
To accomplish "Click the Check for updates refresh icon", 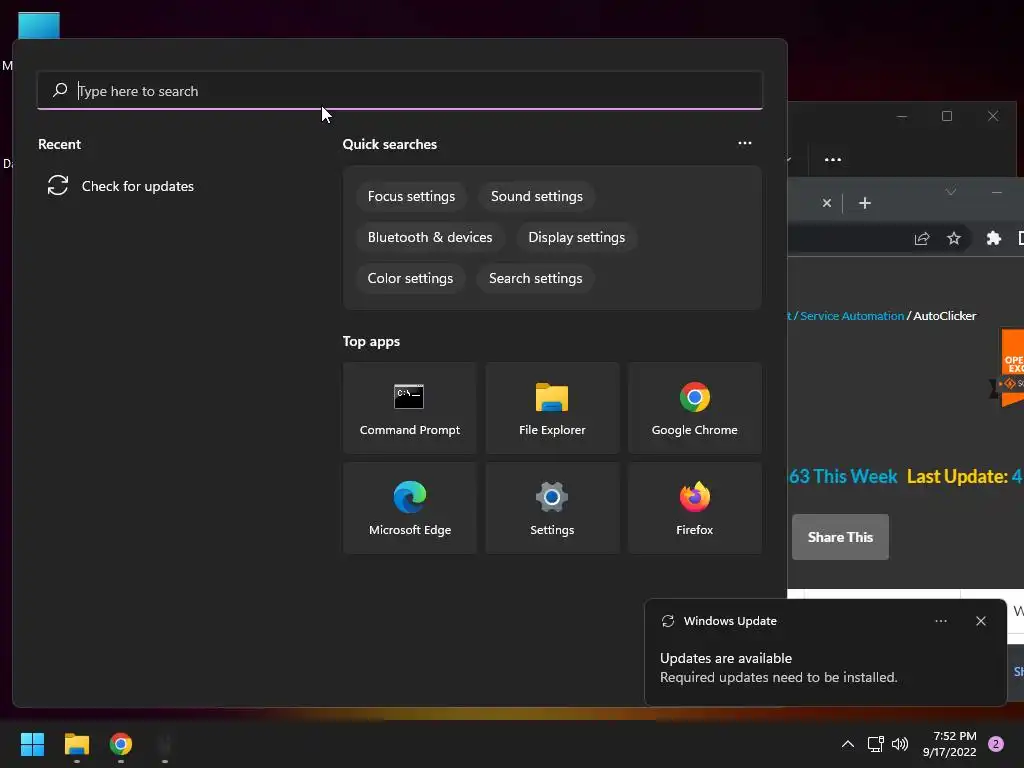I will point(57,185).
